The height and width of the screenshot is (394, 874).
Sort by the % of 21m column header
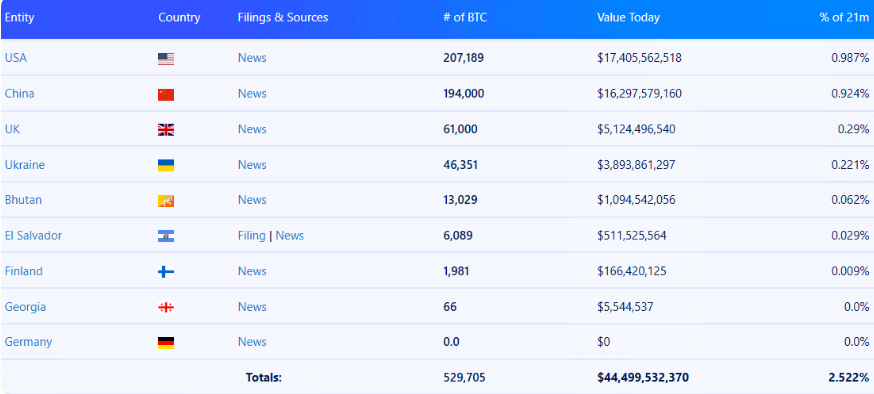[844, 17]
